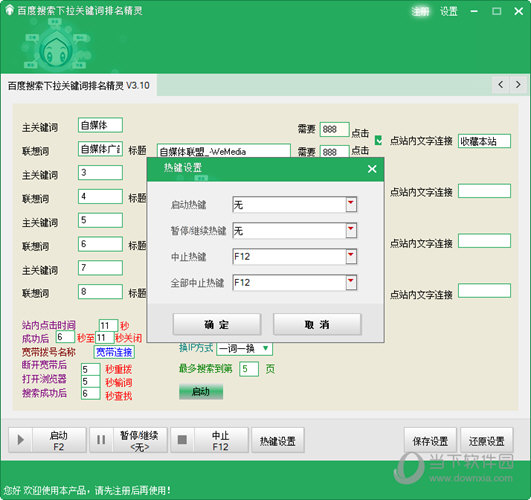The height and width of the screenshot is (500, 531).
Task: Click the 秒至 field containing 11
Action: pos(105,337)
